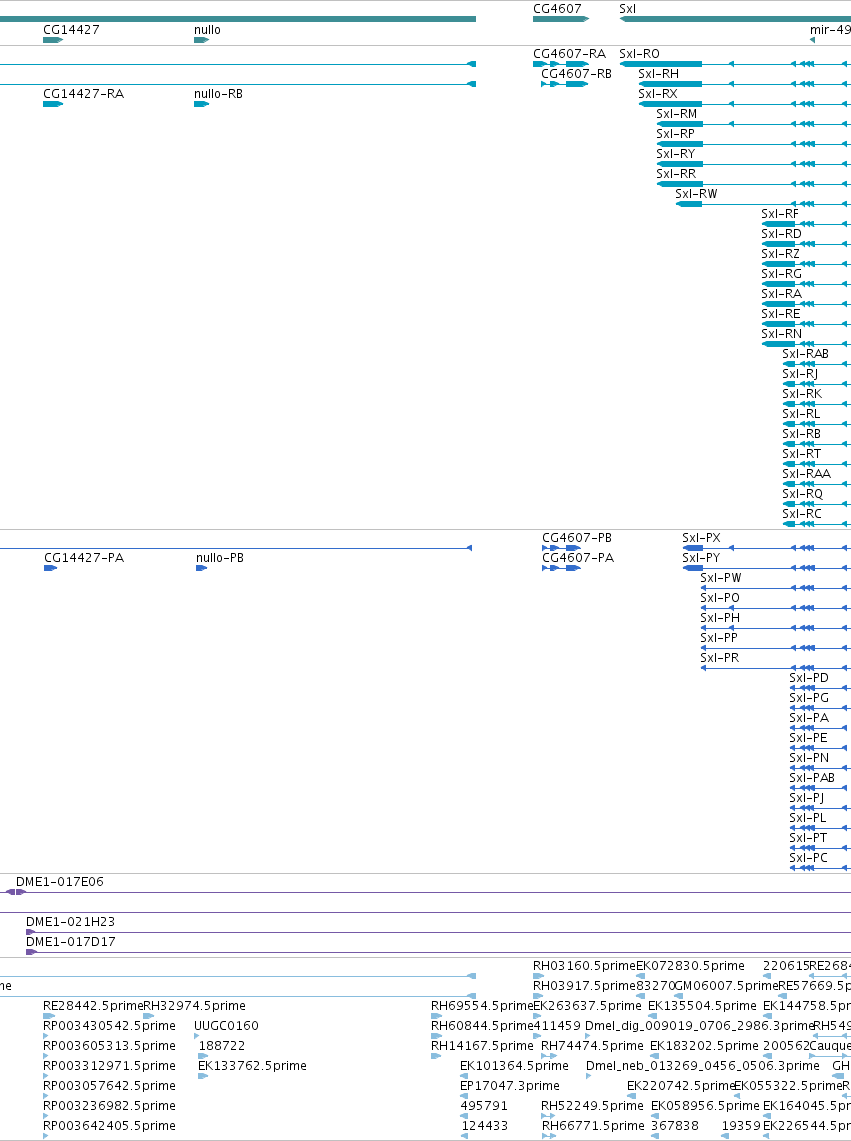Select EST EK101364.5prime

coord(514,1066)
